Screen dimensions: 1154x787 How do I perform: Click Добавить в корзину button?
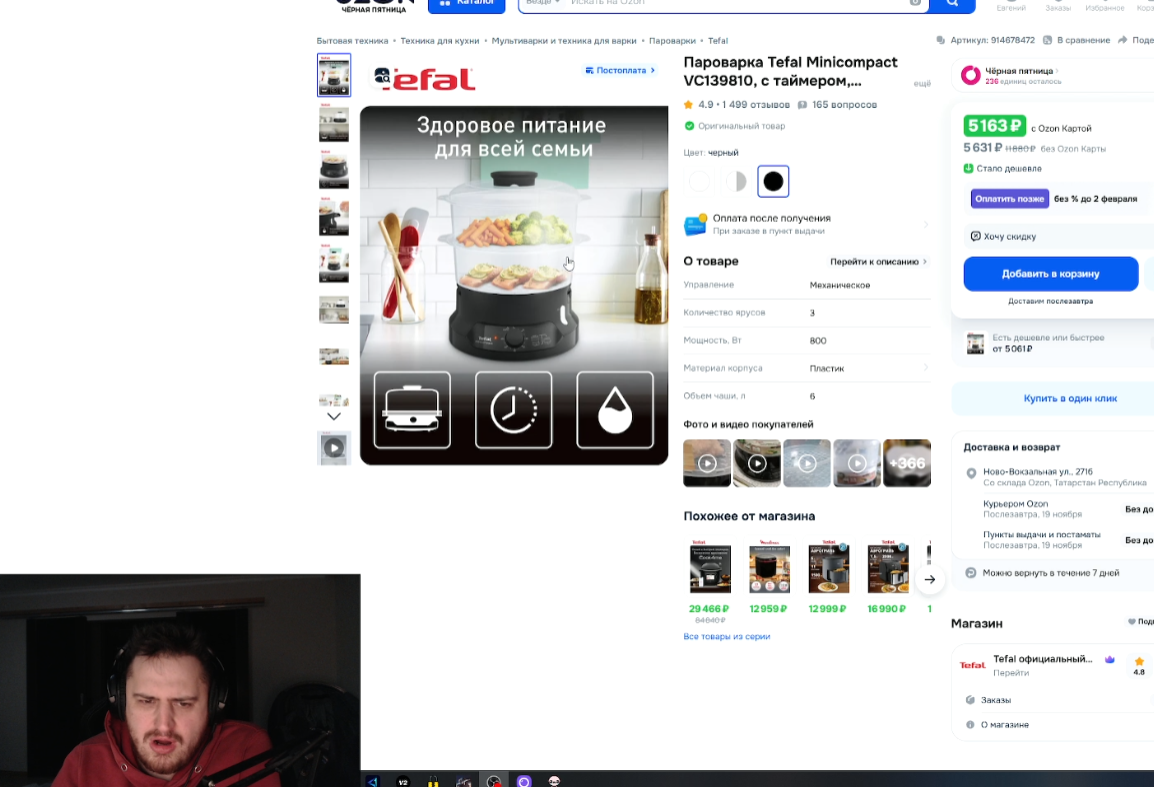coord(1050,274)
